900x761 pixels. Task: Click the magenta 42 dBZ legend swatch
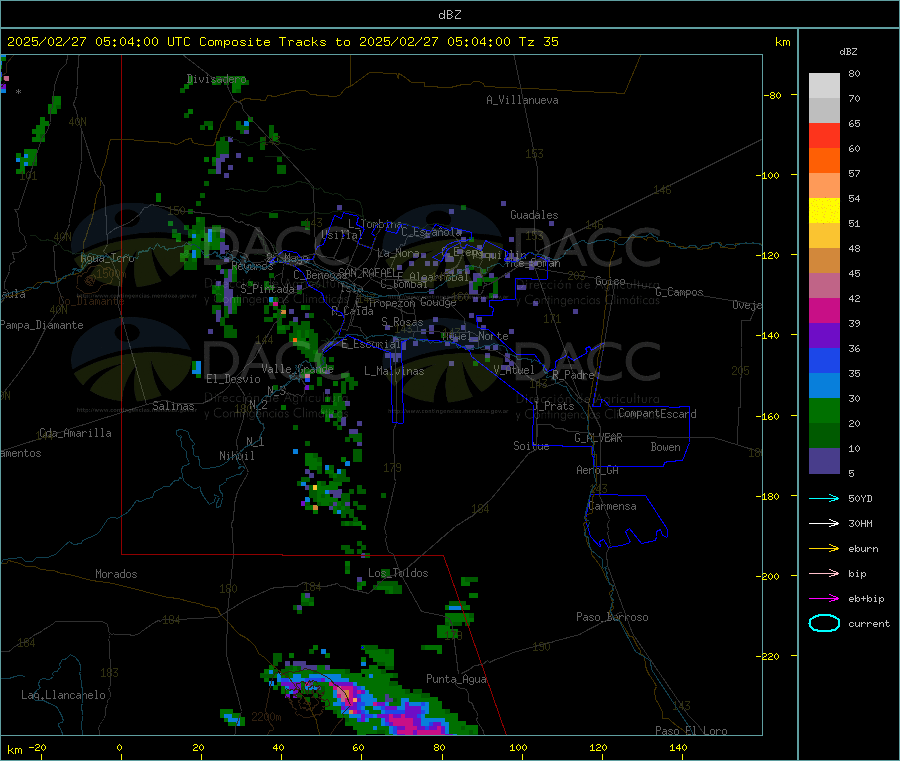[x=824, y=310]
